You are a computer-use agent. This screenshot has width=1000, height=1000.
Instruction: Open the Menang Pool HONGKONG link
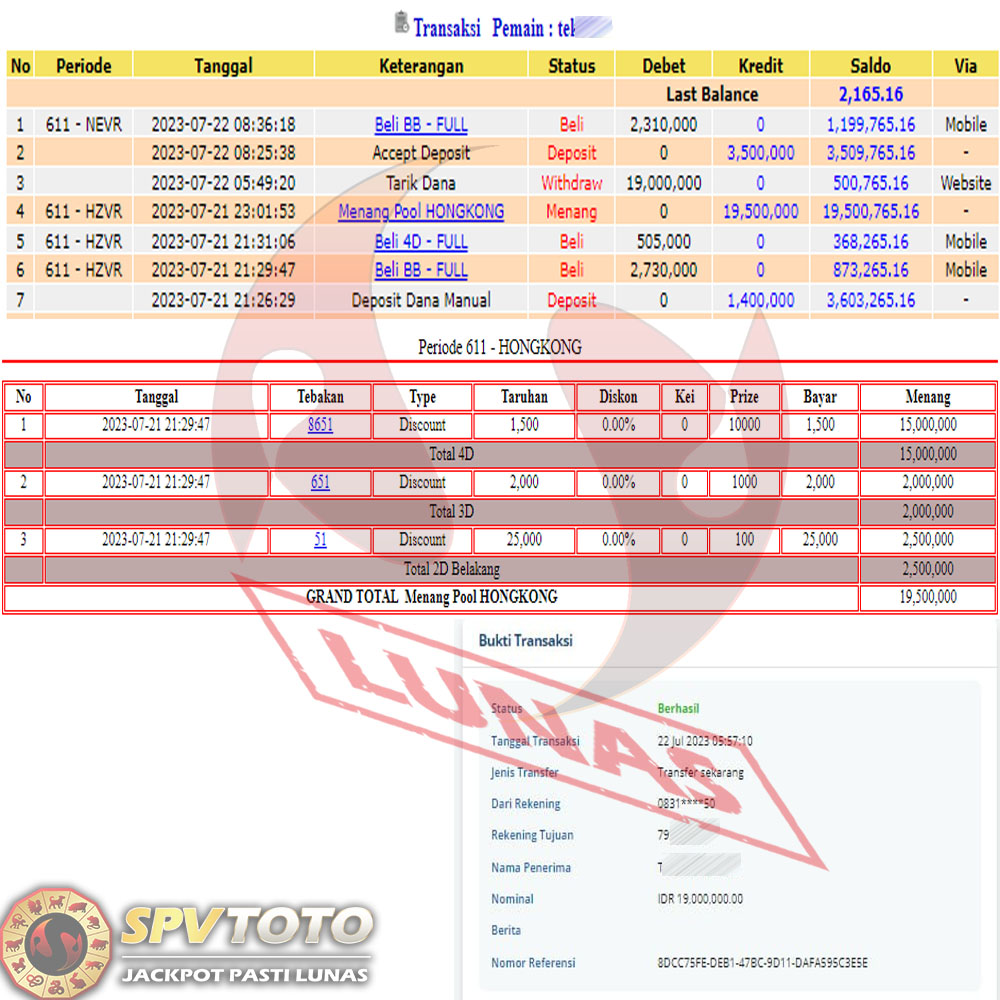click(421, 212)
